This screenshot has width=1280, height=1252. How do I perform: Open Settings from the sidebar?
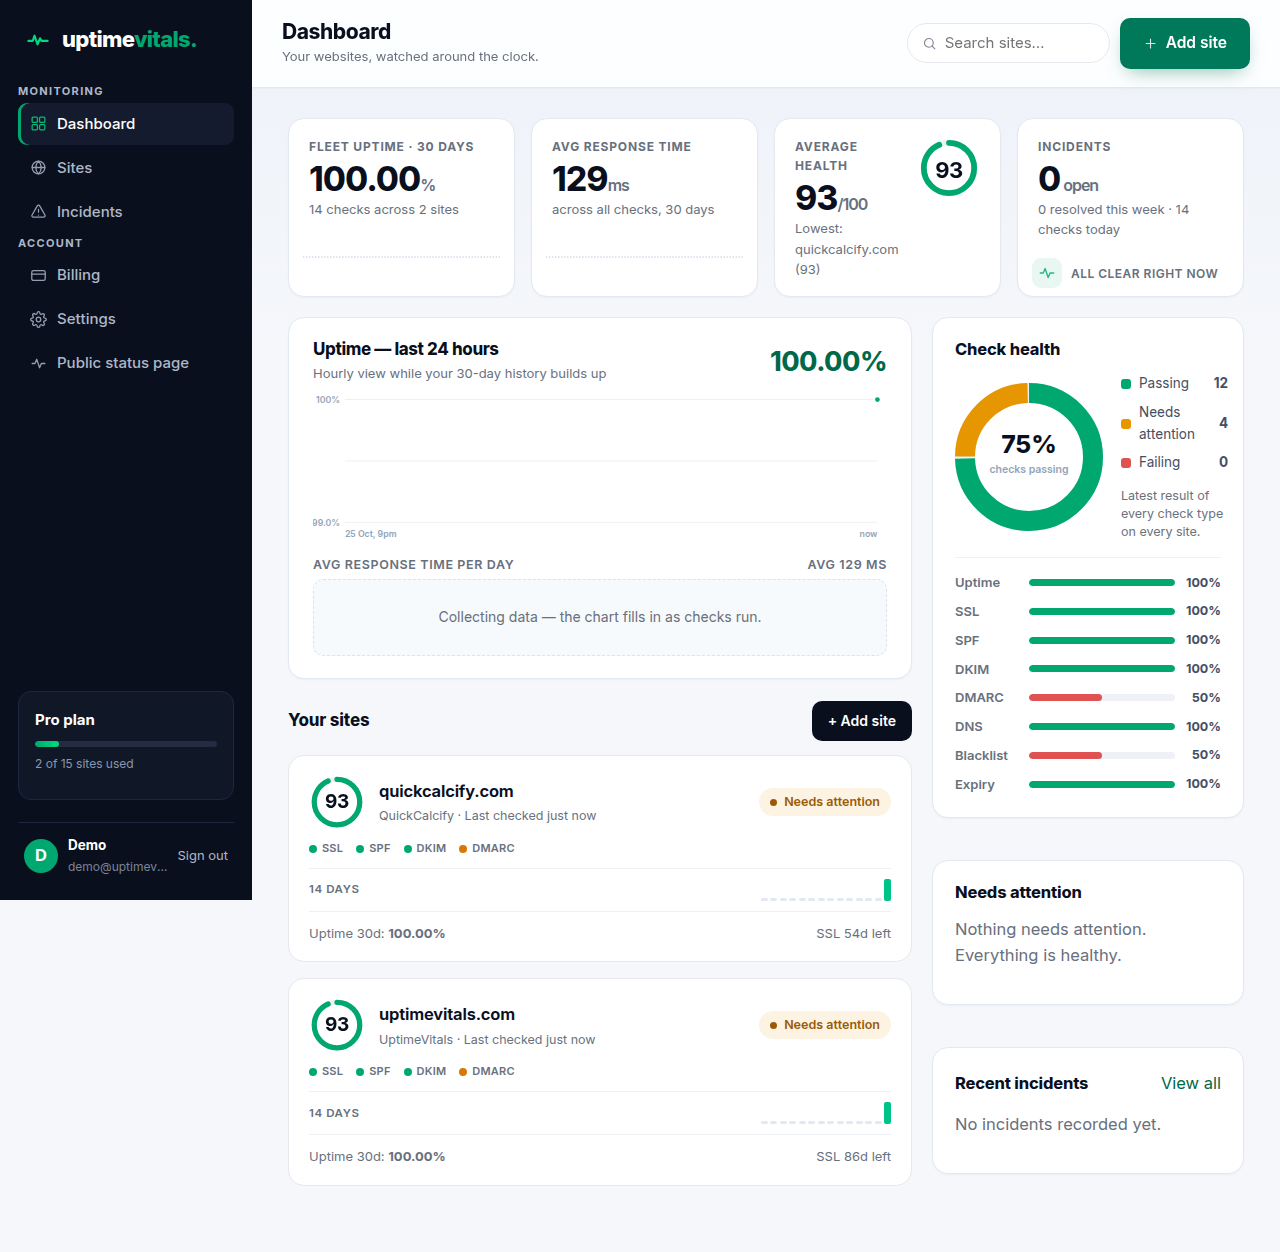click(x=126, y=319)
